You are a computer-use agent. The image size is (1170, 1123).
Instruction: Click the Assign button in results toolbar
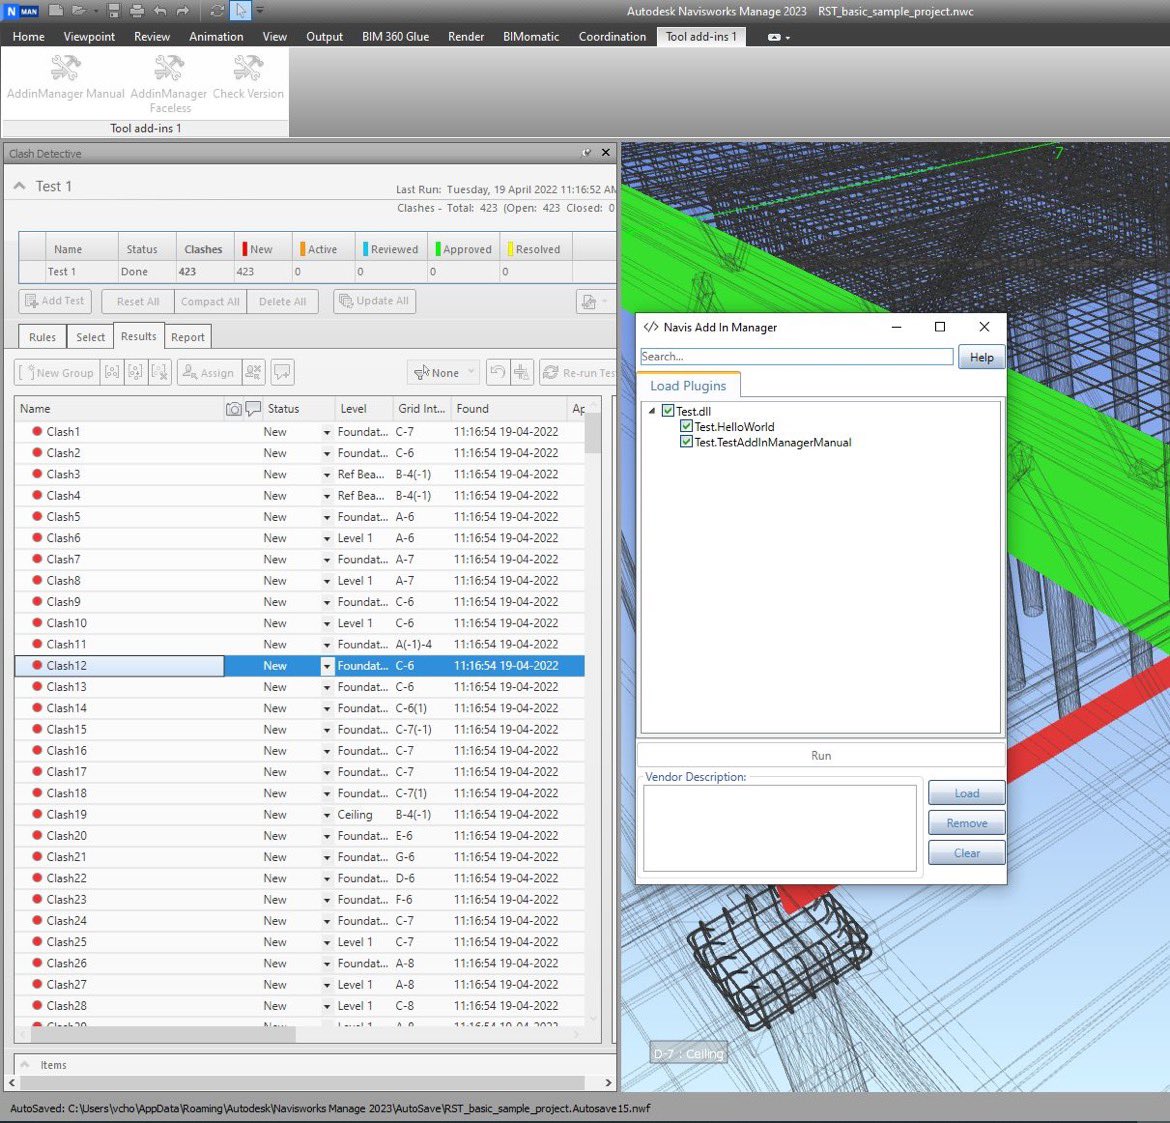click(208, 372)
